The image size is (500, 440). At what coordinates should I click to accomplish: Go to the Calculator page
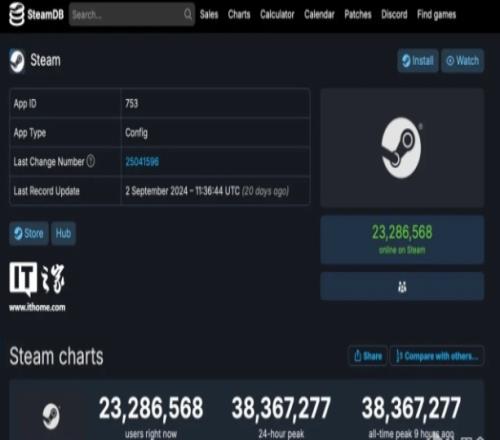point(277,14)
